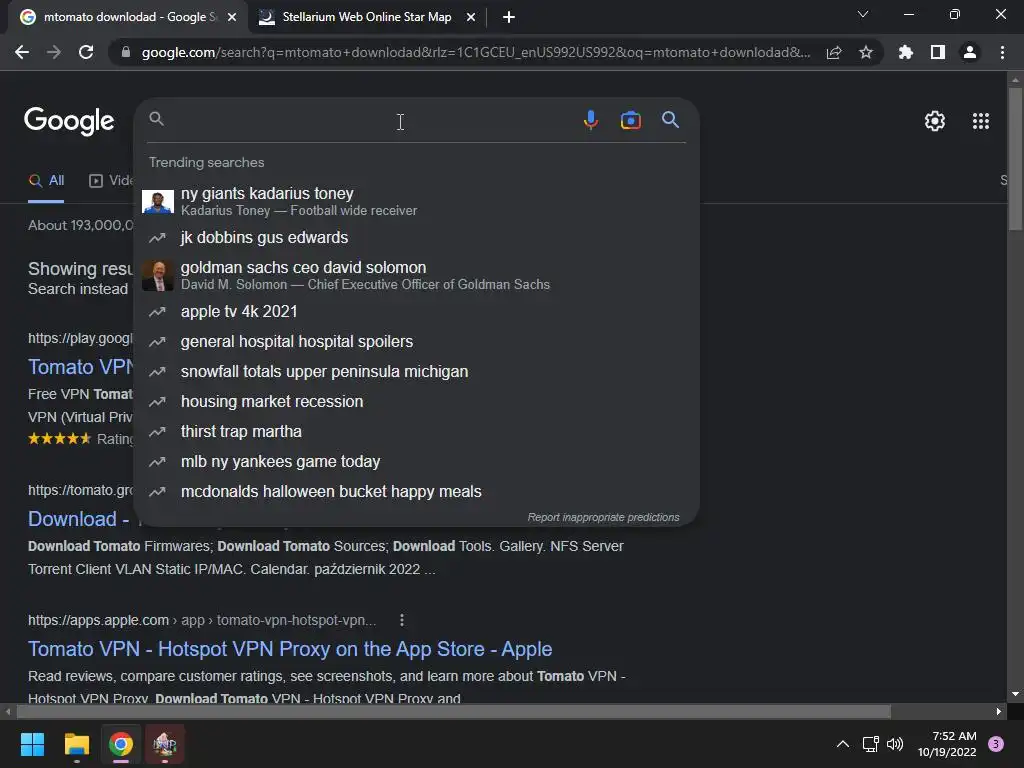Select the All results tab
Viewport: 1024px width, 768px height.
click(46, 181)
